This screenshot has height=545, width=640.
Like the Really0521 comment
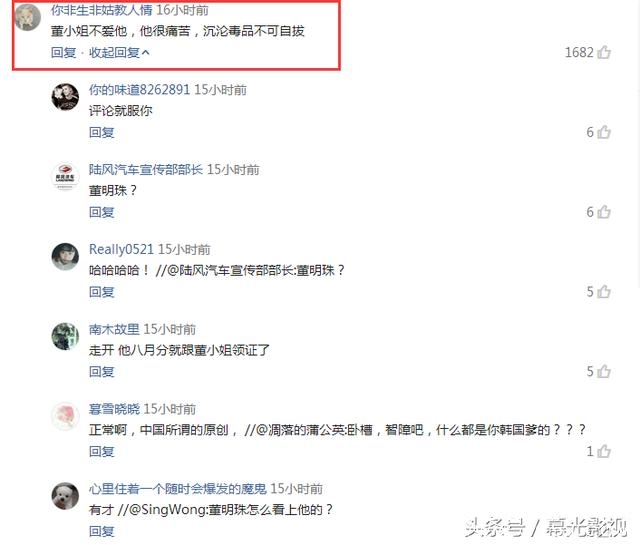coord(604,291)
